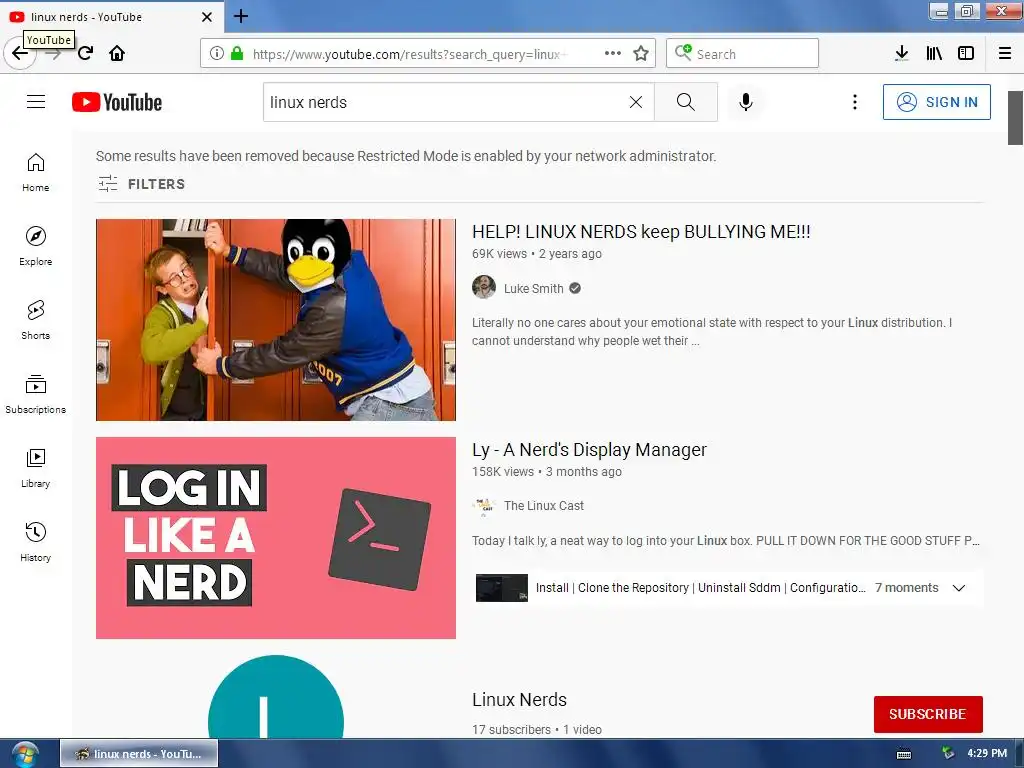Open History in the sidebar

click(x=35, y=542)
